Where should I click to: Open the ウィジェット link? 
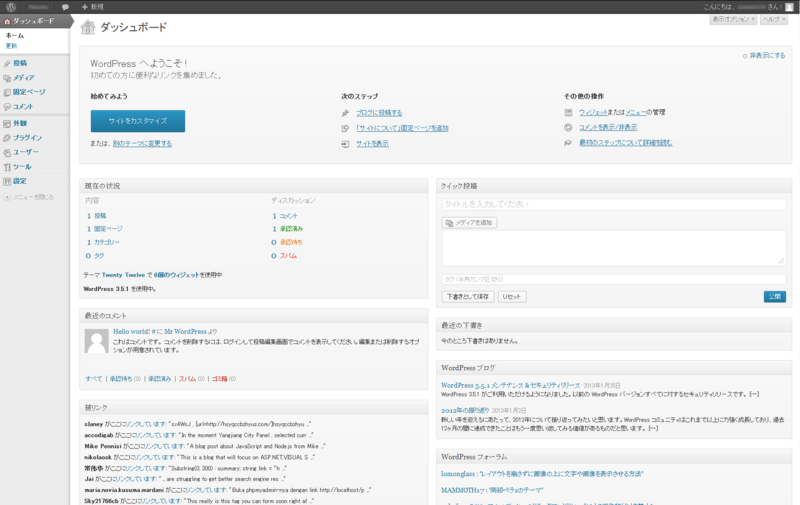click(593, 112)
